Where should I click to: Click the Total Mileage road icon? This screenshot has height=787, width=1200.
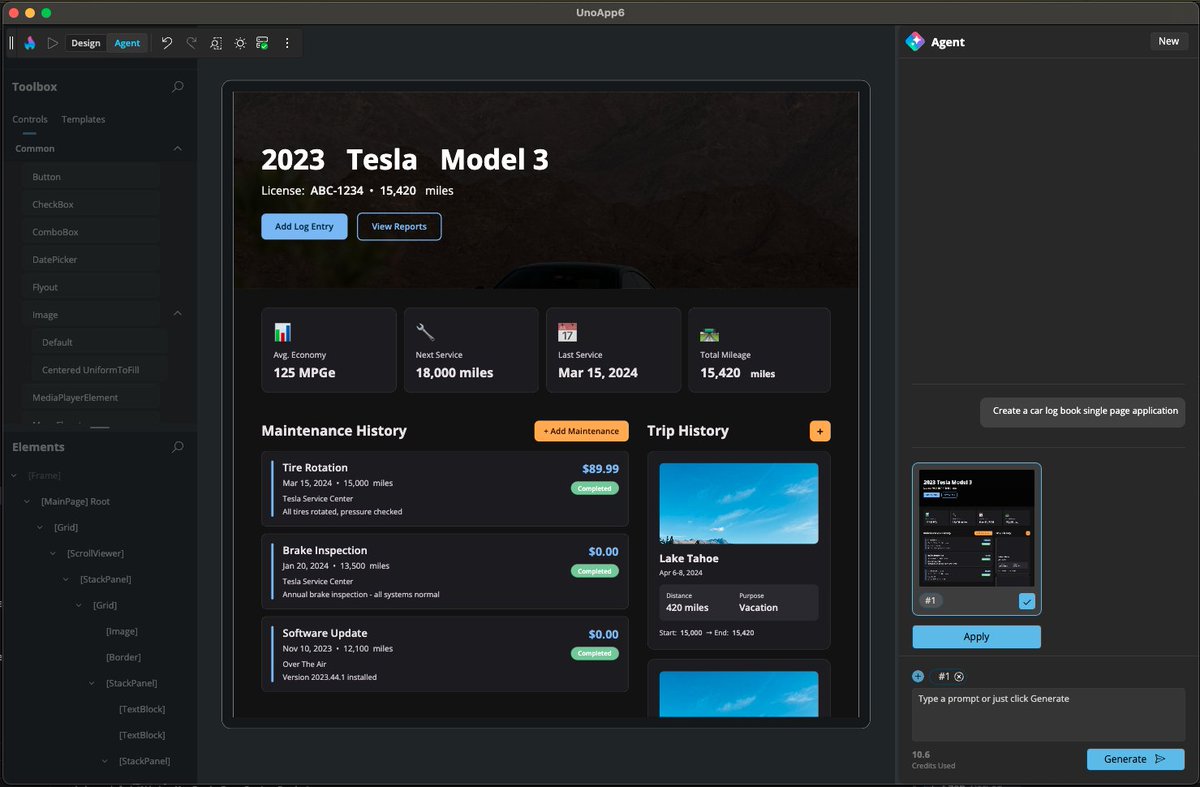pos(709,334)
